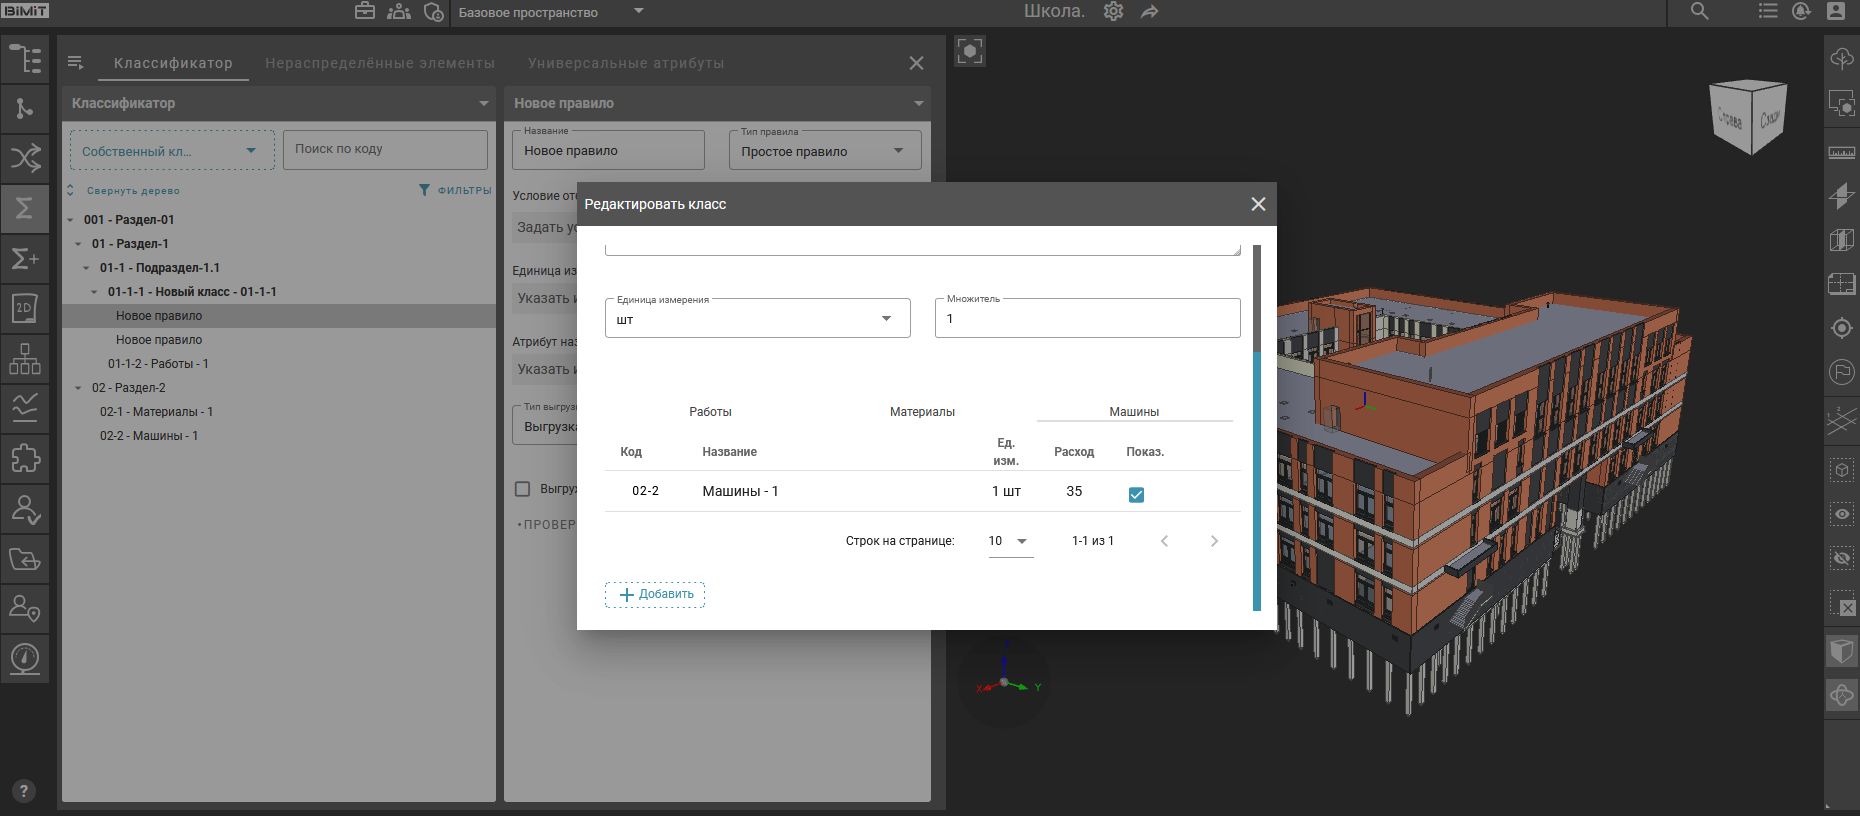Click the fit-to-view icon above viewport
The image size is (1860, 816).
pyautogui.click(x=970, y=51)
